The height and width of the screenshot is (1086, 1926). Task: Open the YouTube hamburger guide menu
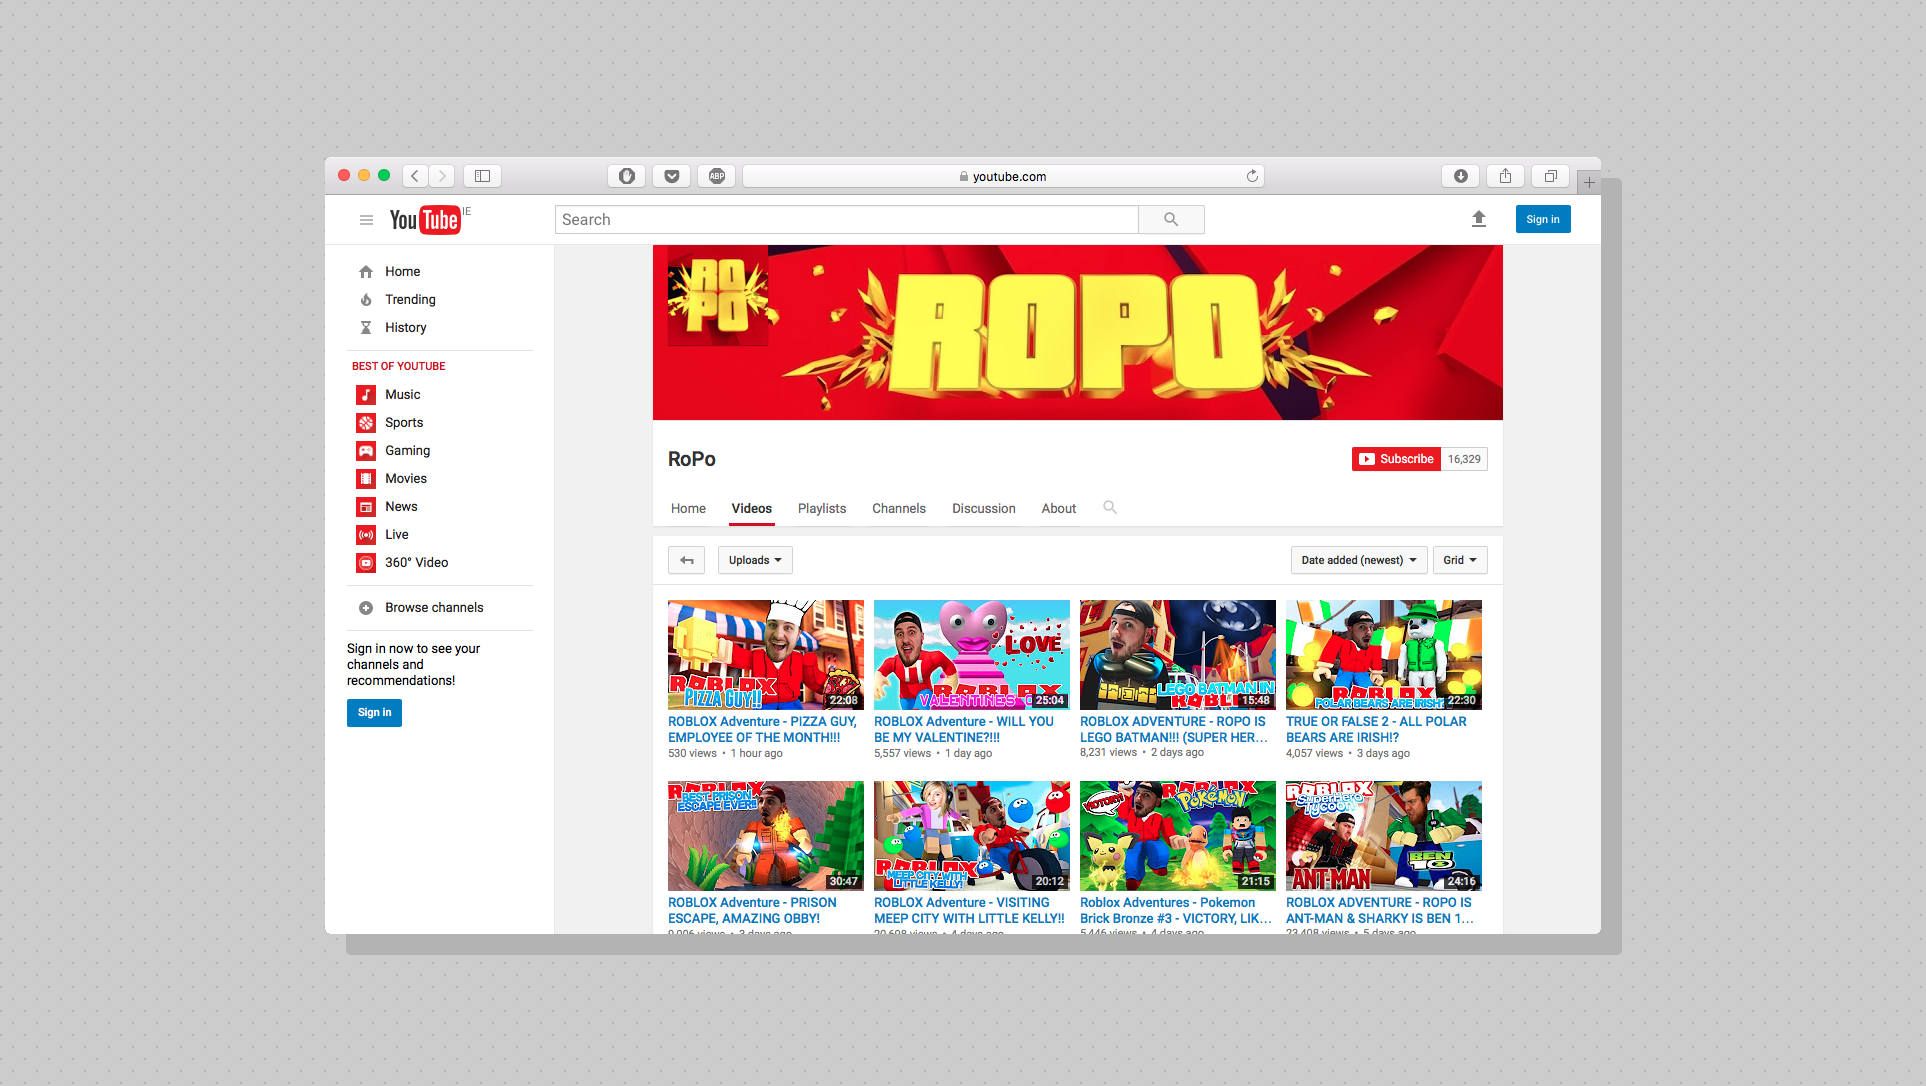366,220
